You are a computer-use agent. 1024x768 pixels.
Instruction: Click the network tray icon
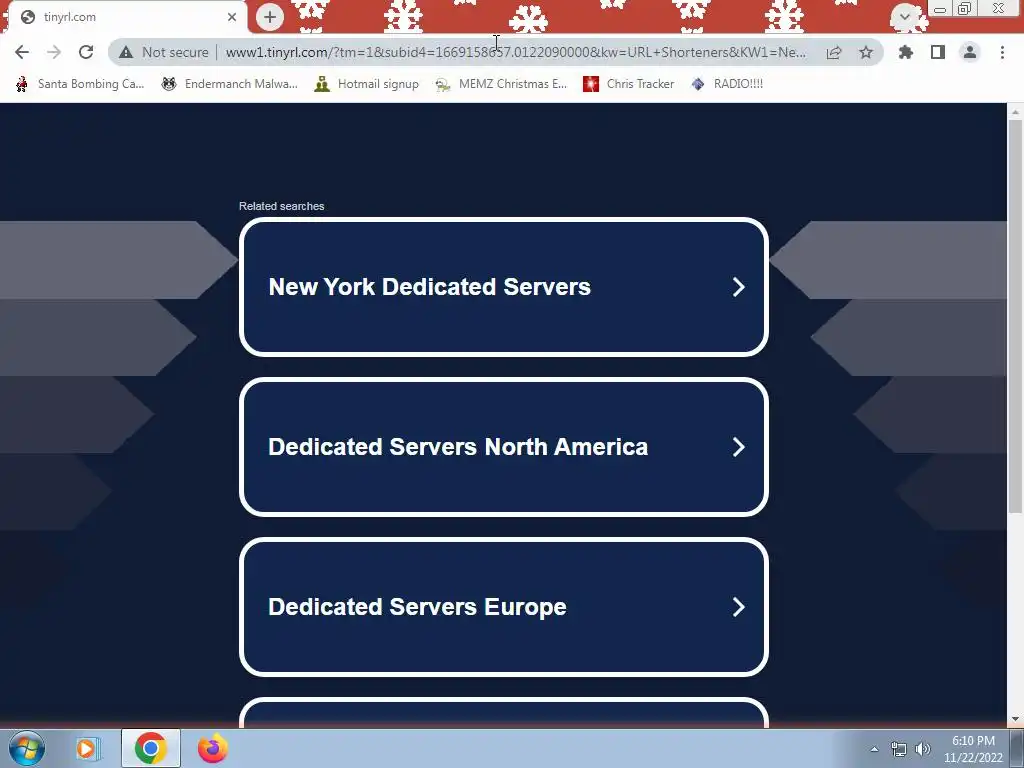click(899, 749)
